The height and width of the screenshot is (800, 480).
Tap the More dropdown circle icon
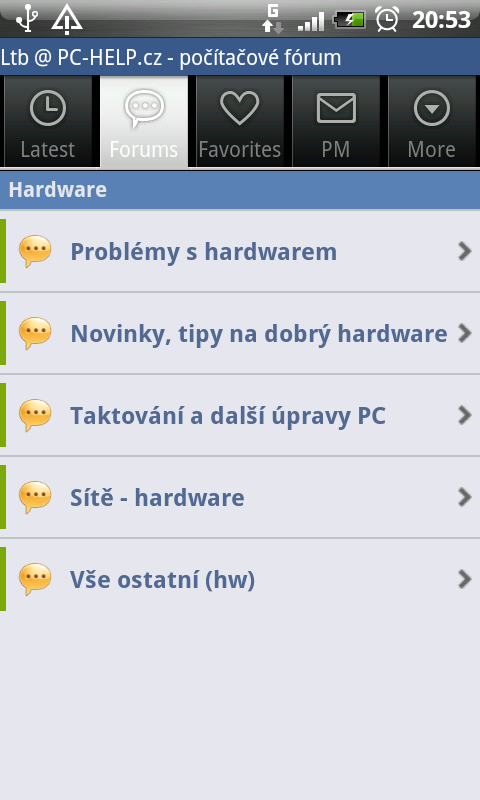point(432,108)
